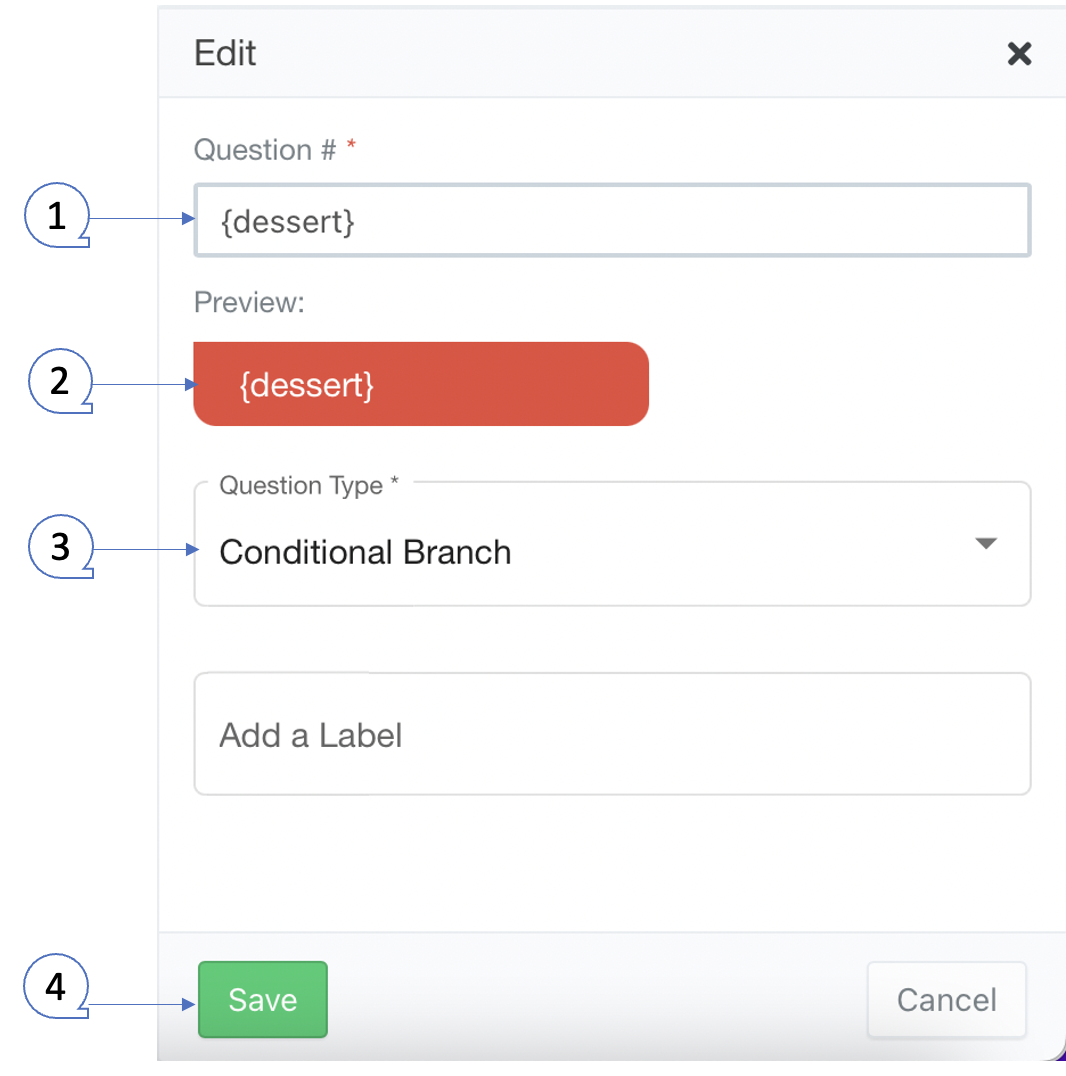
Task: Open the Question Type dropdown
Action: [612, 543]
